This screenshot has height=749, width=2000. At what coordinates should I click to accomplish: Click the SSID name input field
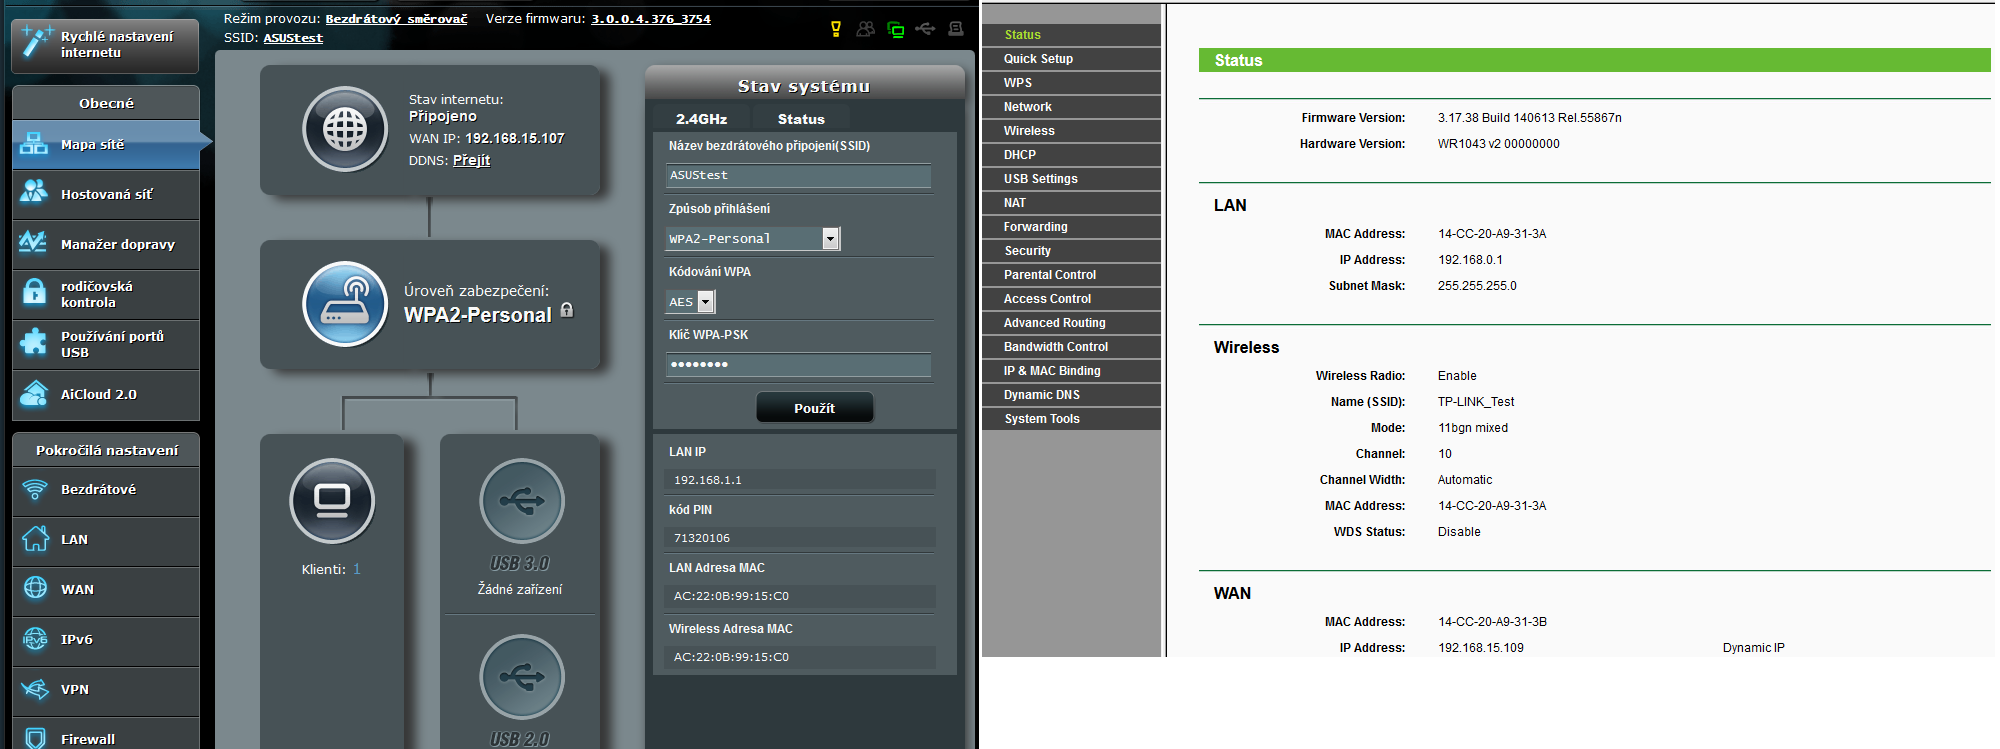pyautogui.click(x=798, y=176)
